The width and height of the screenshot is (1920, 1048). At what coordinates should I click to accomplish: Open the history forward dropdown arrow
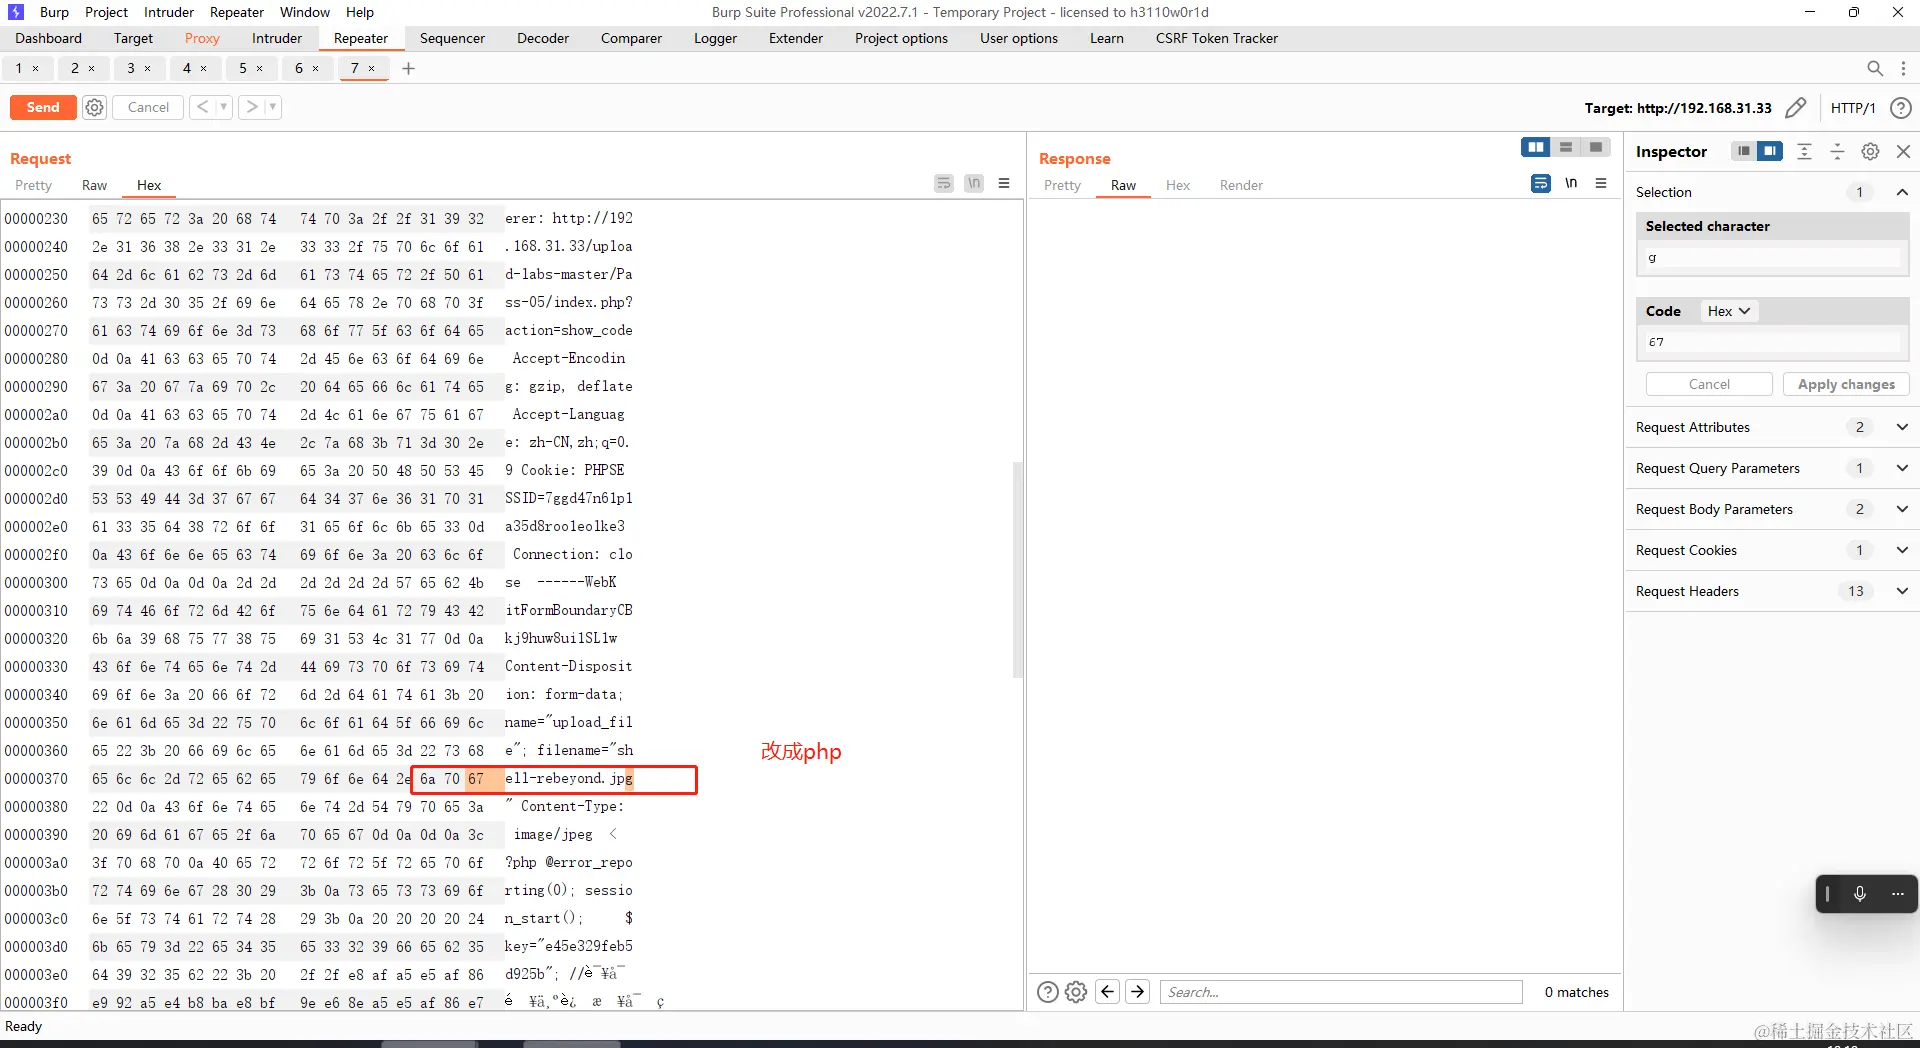tap(272, 107)
